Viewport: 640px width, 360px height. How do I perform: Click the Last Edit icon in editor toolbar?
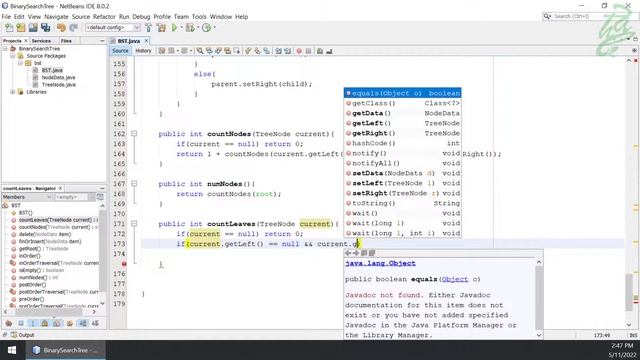click(162, 51)
